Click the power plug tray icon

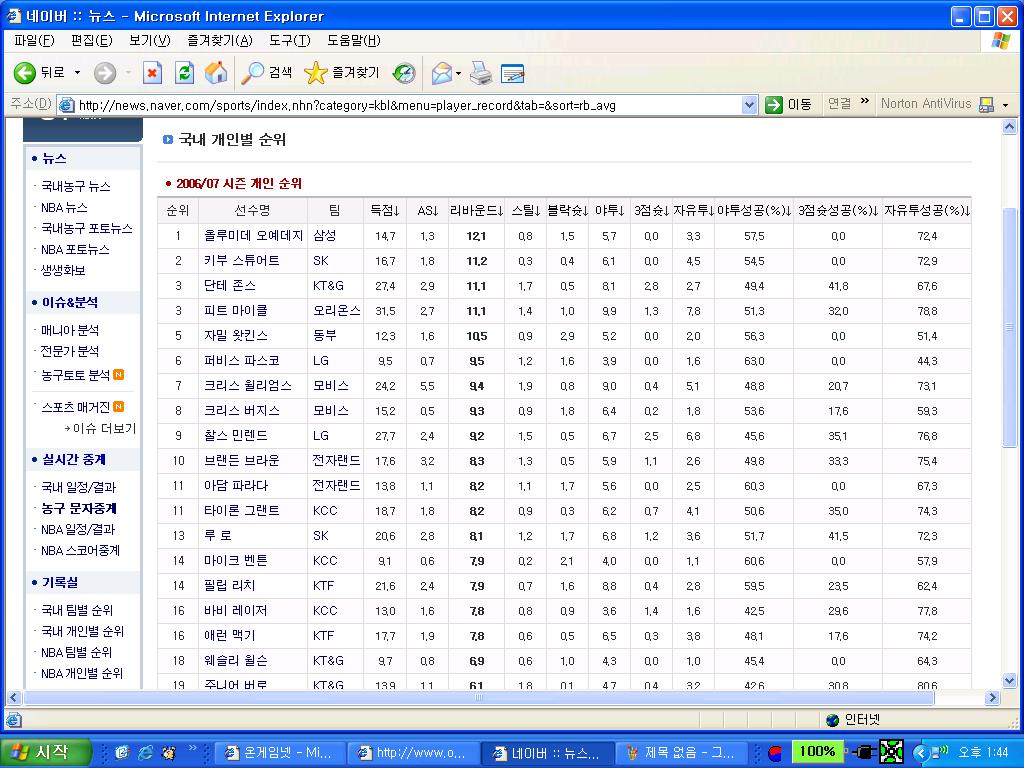tap(863, 752)
